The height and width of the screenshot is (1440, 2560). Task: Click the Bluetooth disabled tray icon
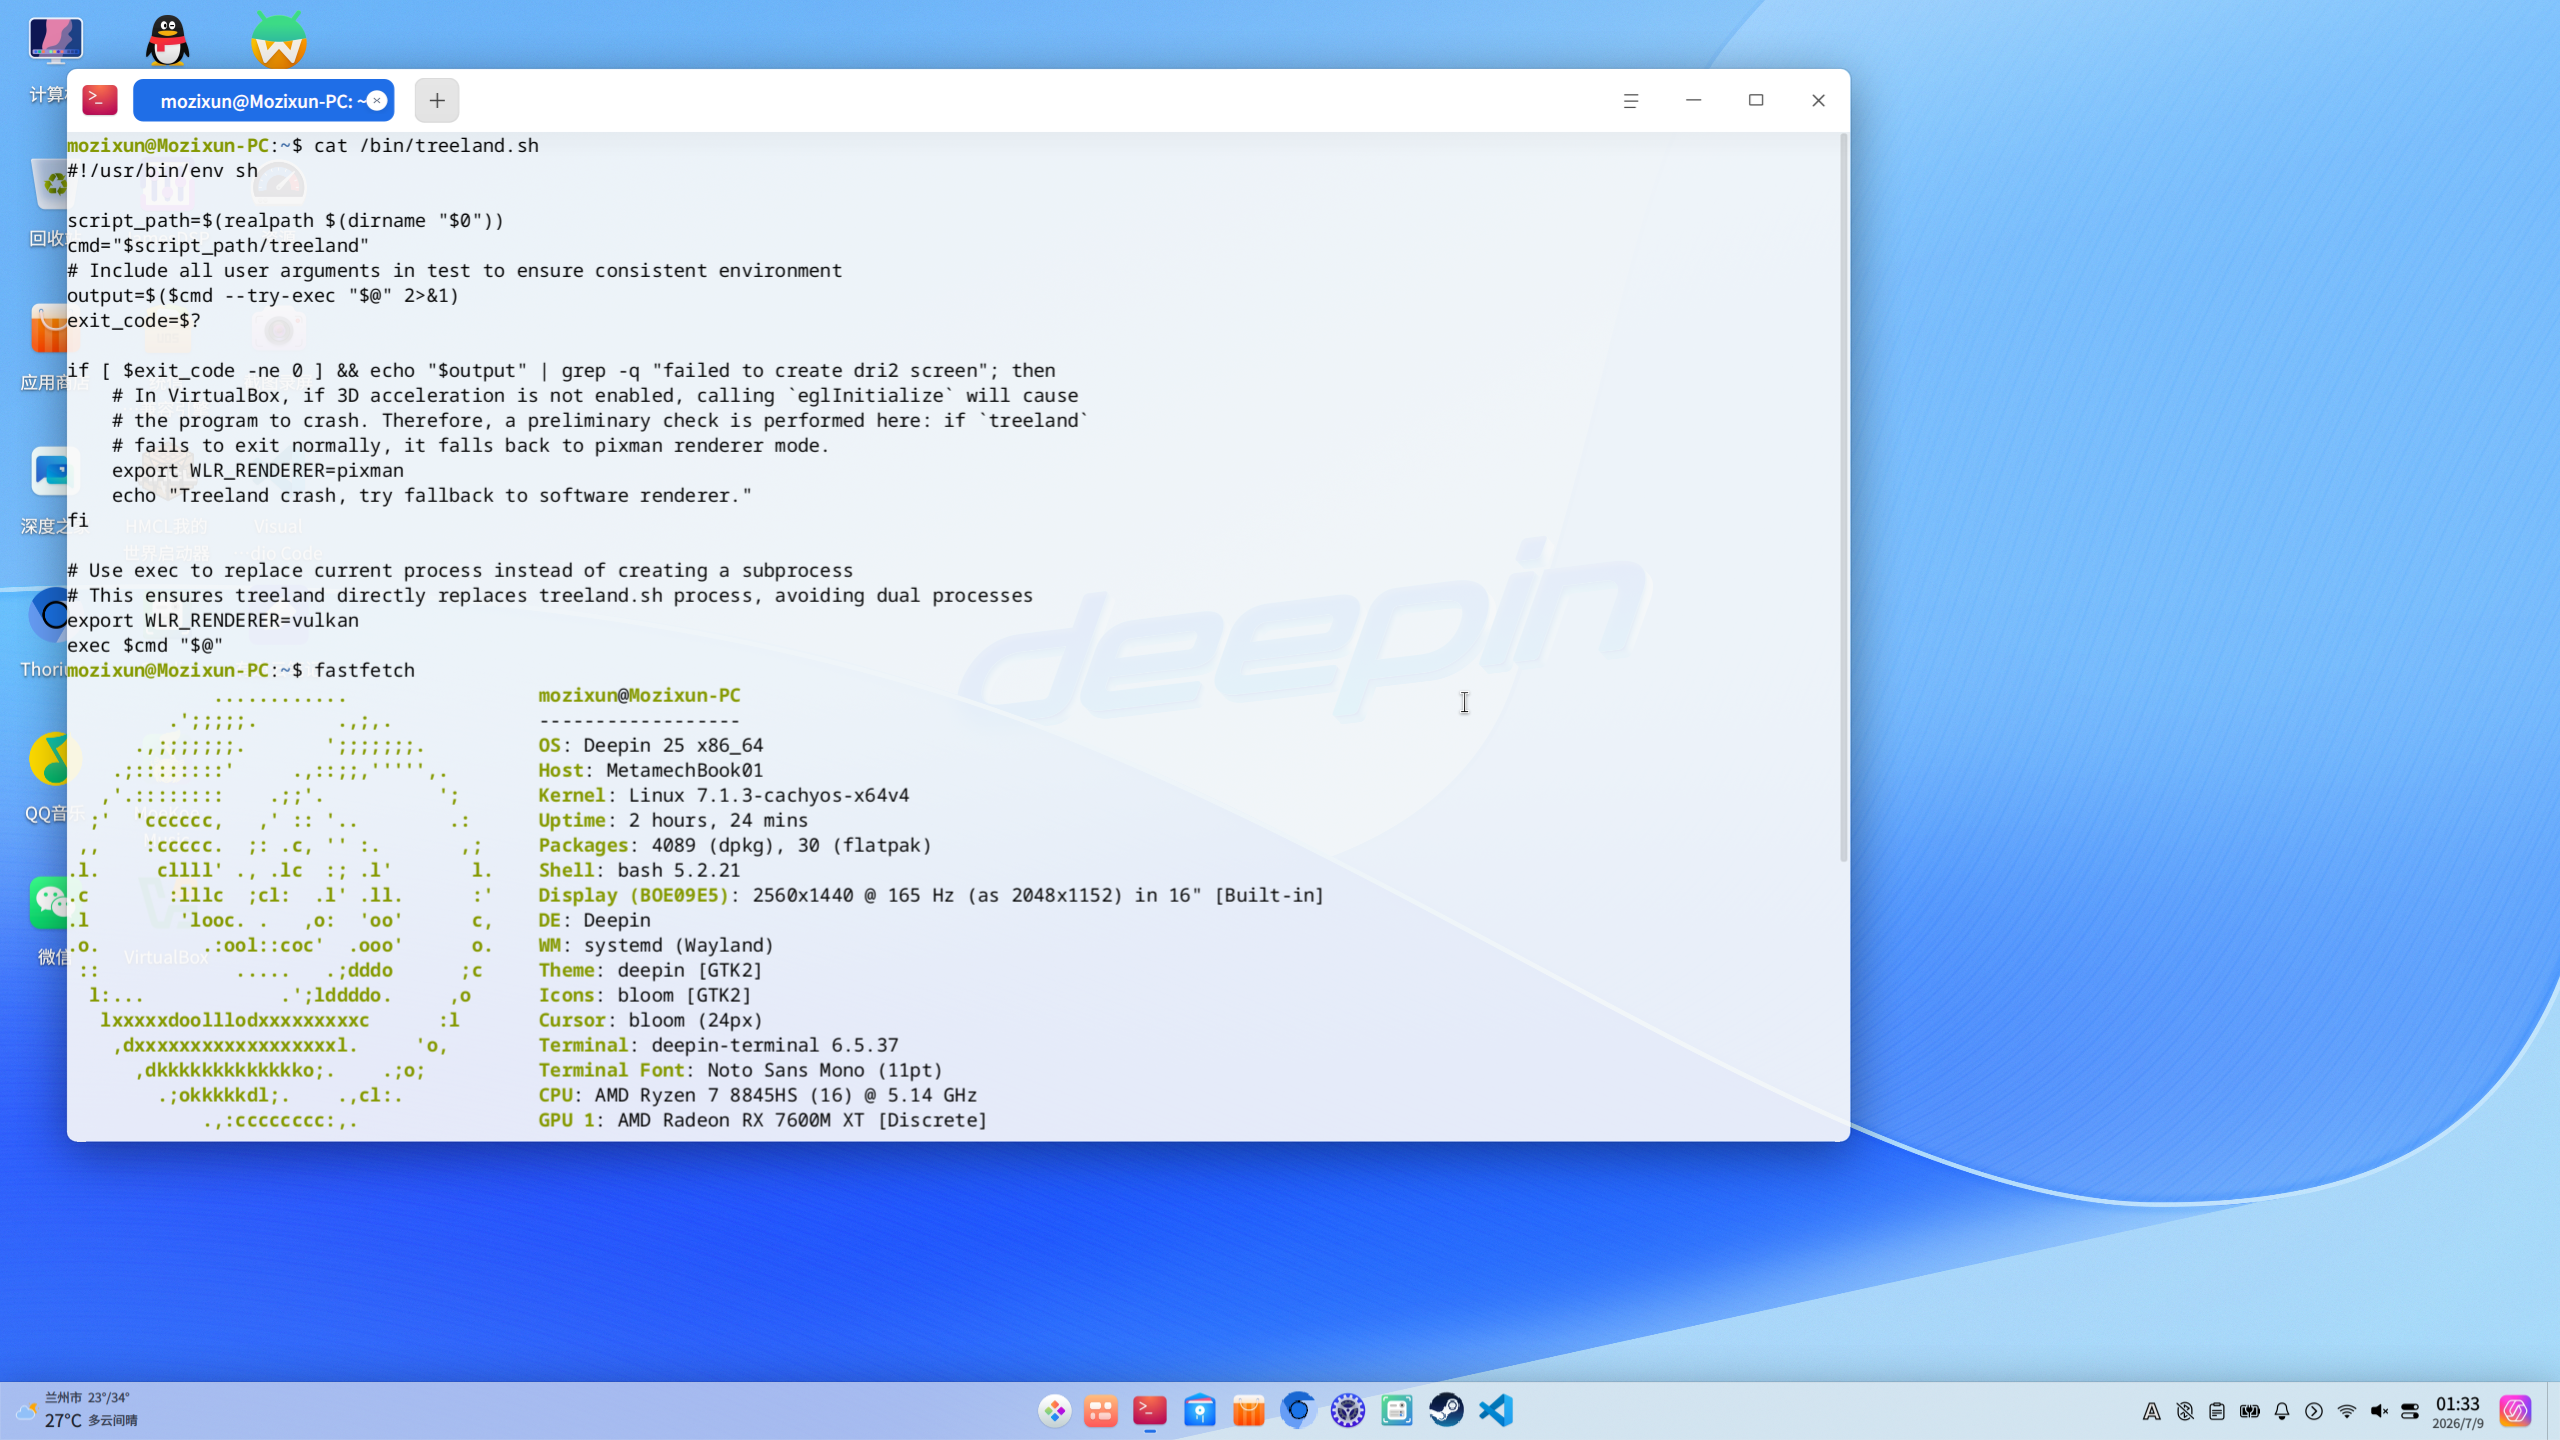[x=2185, y=1411]
